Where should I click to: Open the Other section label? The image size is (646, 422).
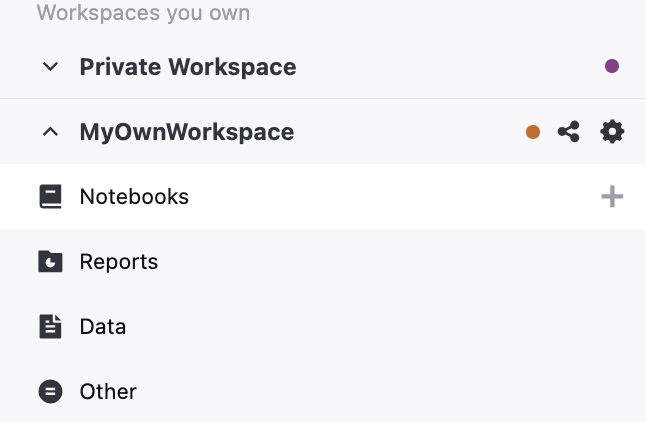coord(108,392)
